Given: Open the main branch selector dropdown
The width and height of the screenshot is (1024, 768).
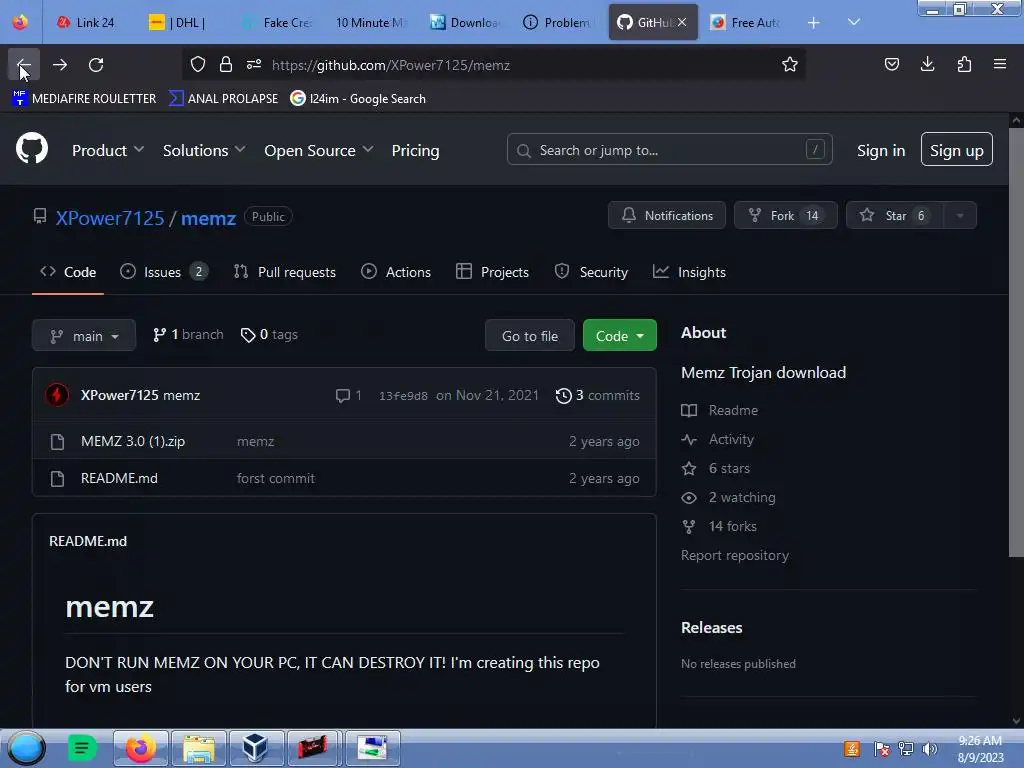Looking at the screenshot, I should click(84, 336).
